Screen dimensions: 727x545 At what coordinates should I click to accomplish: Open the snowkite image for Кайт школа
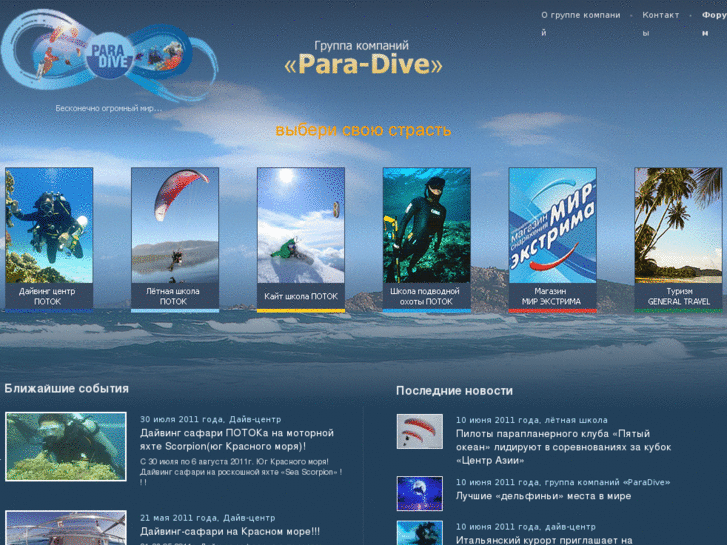point(301,225)
